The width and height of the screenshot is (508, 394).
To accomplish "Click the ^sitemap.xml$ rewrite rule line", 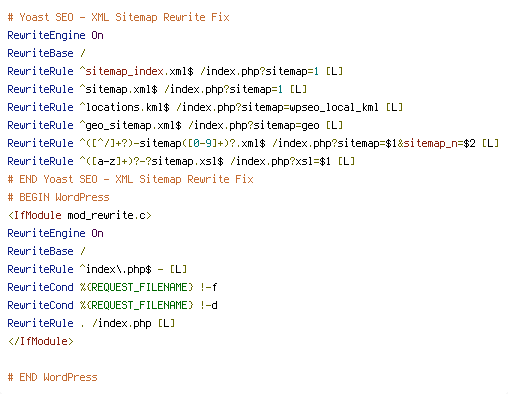I will (157, 89).
